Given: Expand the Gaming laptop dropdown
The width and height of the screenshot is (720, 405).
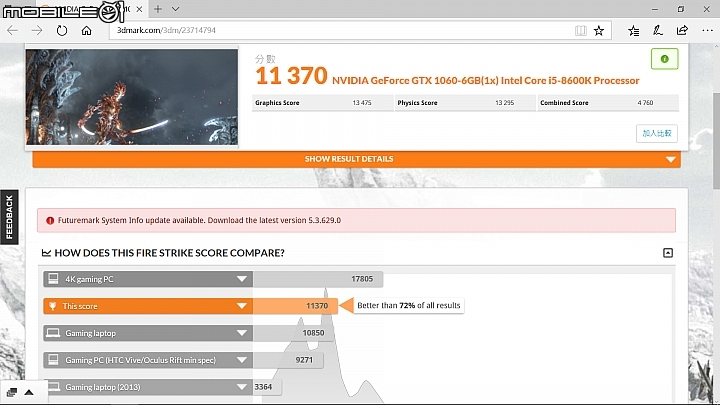Looking at the screenshot, I should pos(242,333).
